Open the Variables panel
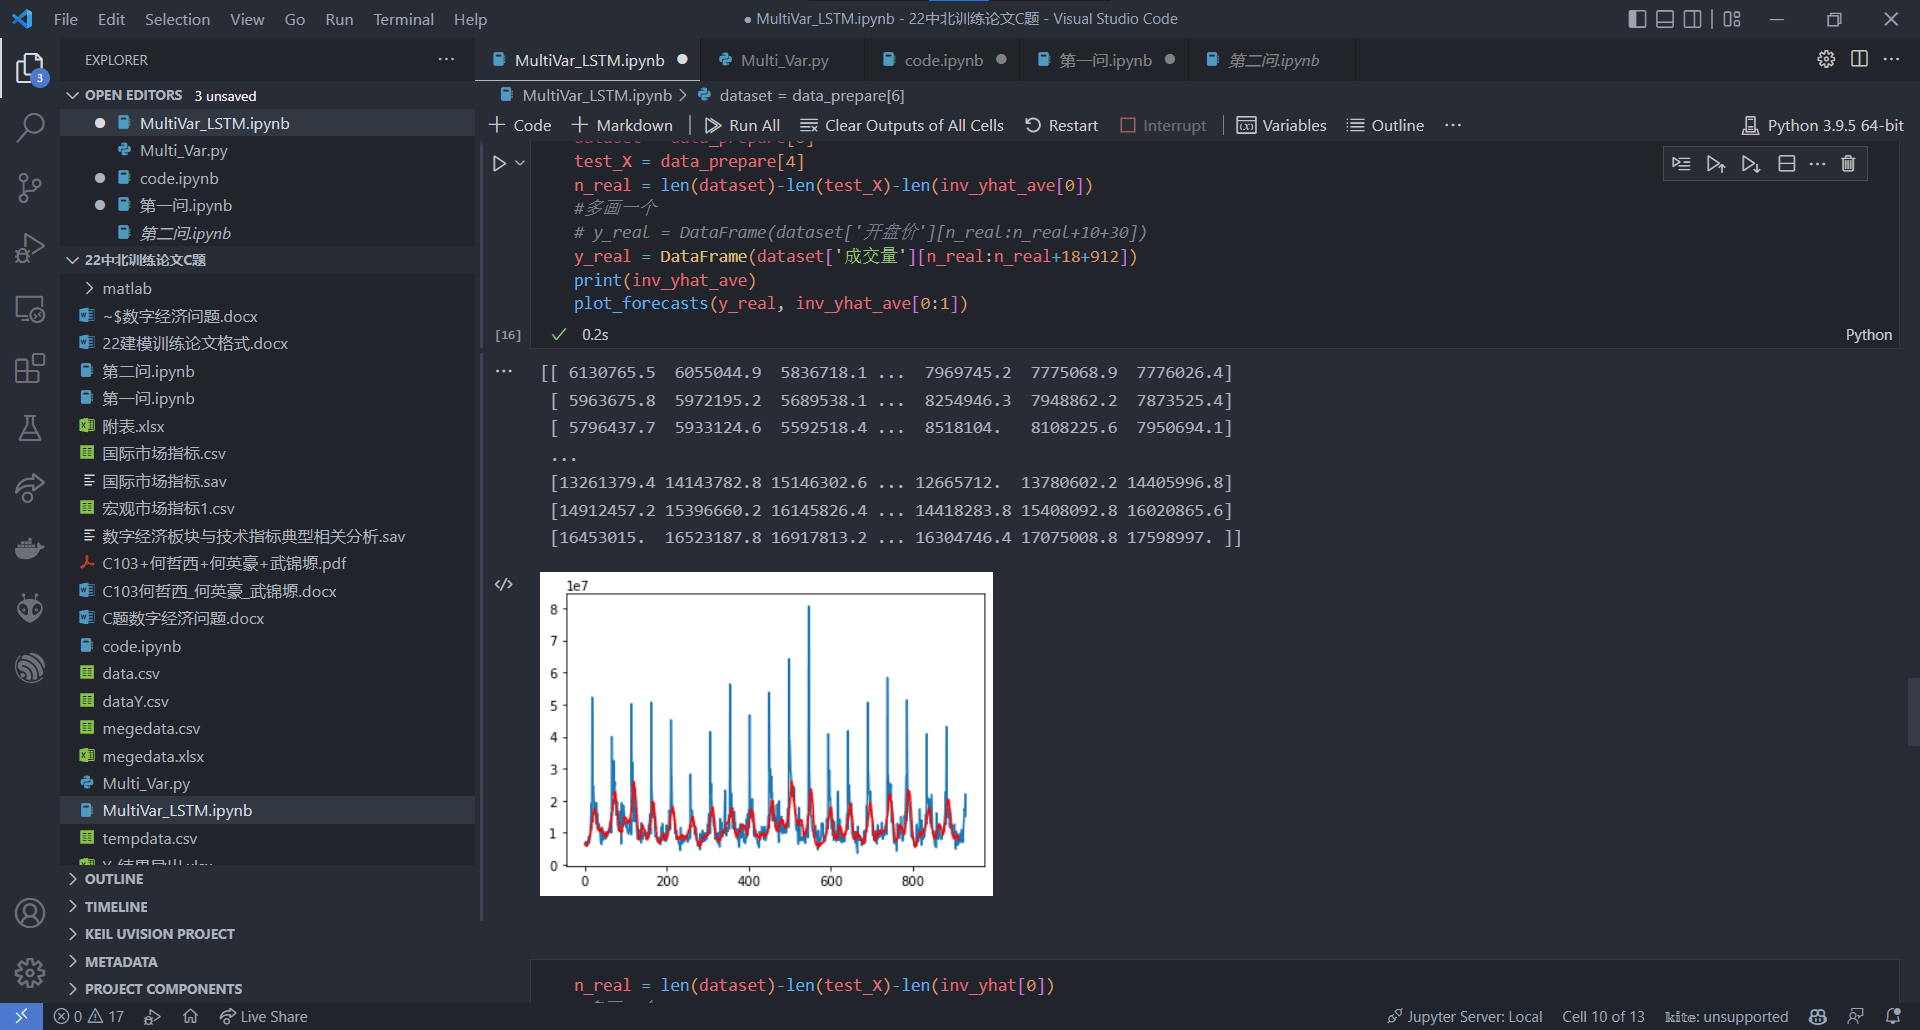Screen dimensions: 1920x1030 [x=1282, y=125]
